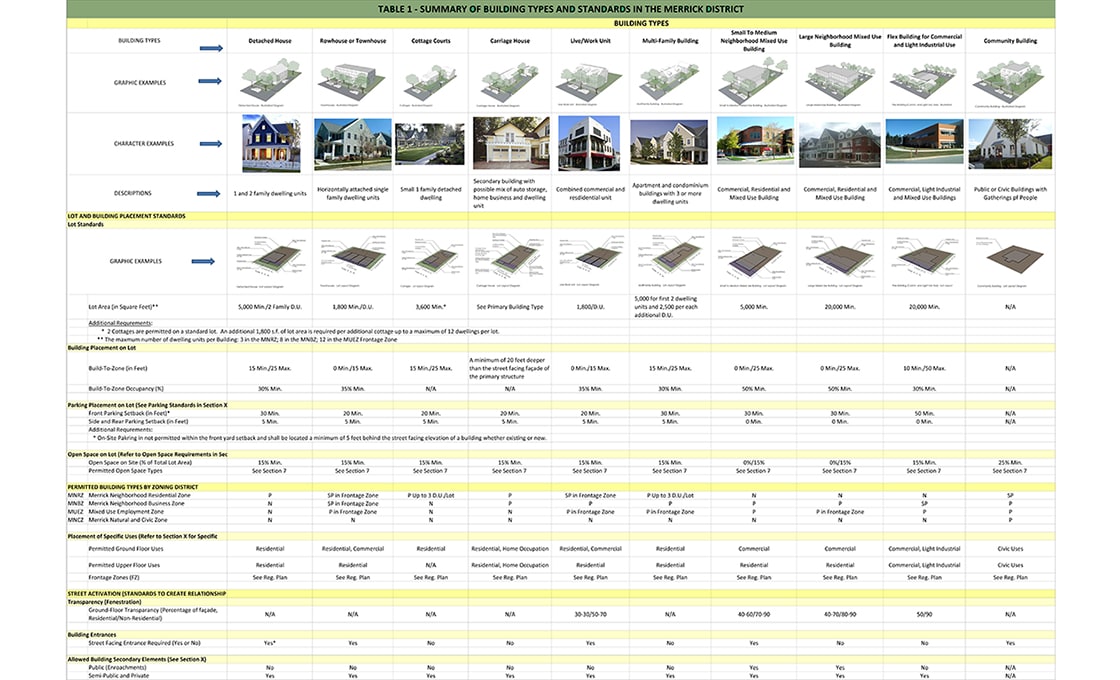Select the Build-To-Zone Occupancy row label
This screenshot has height=680, width=1120.
125,388
